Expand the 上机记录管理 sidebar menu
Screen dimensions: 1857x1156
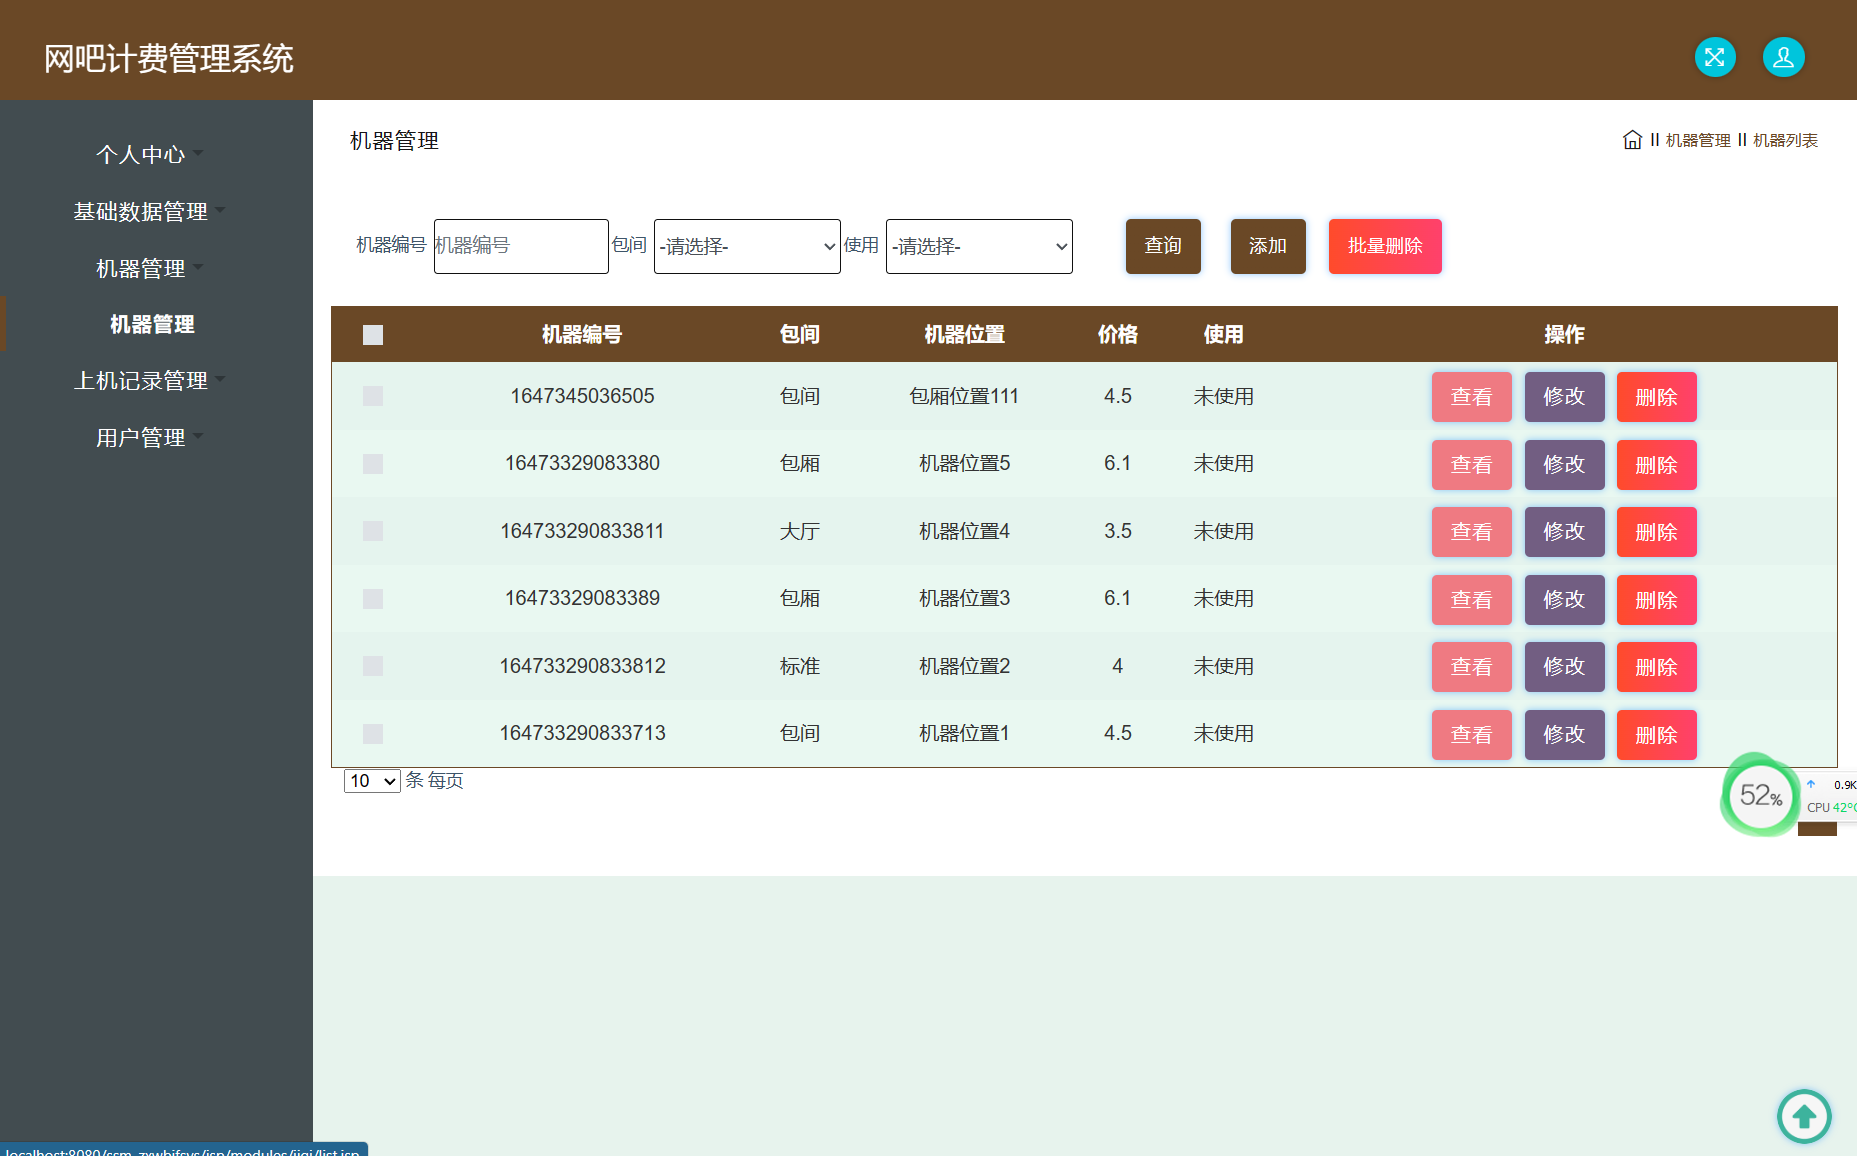[141, 381]
